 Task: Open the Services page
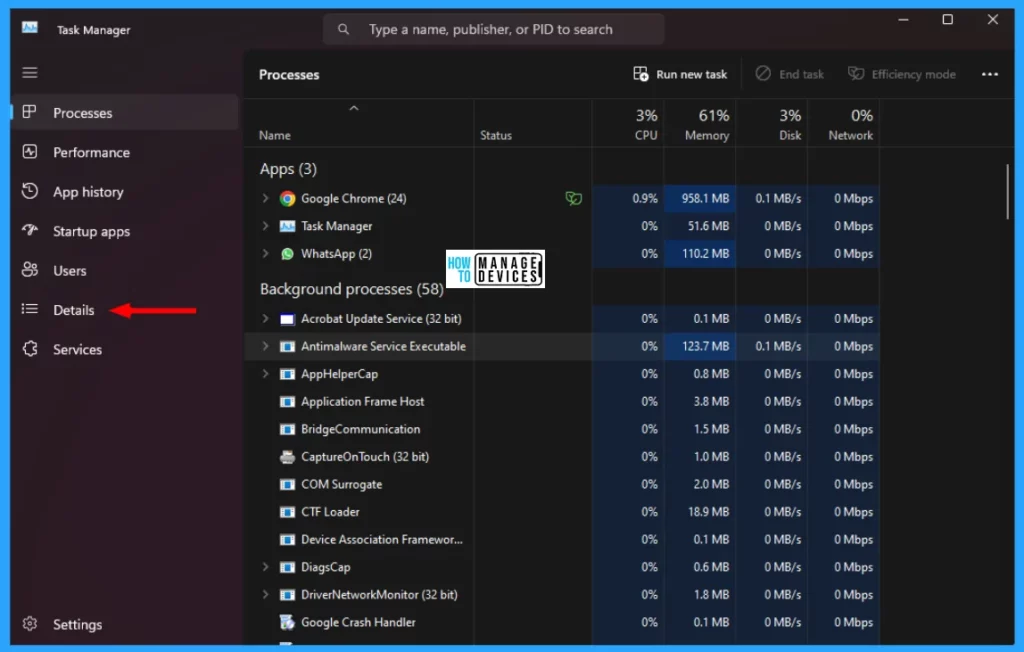tap(125, 350)
